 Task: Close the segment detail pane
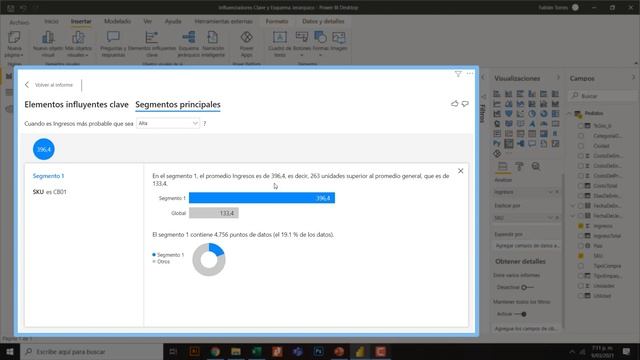pos(460,171)
